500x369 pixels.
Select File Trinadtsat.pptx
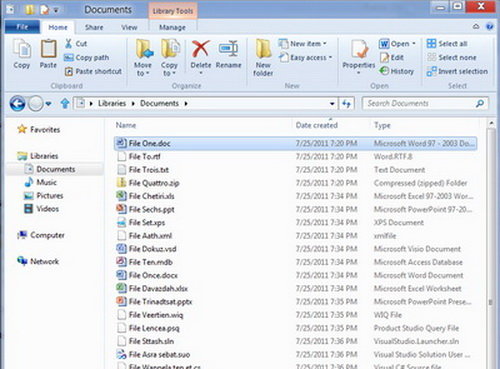[x=295, y=302]
